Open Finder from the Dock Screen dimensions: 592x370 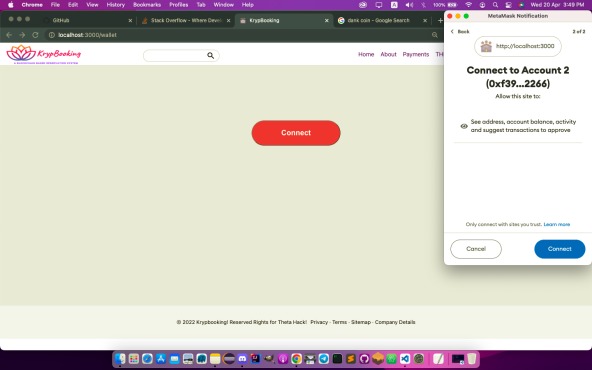(x=120, y=358)
